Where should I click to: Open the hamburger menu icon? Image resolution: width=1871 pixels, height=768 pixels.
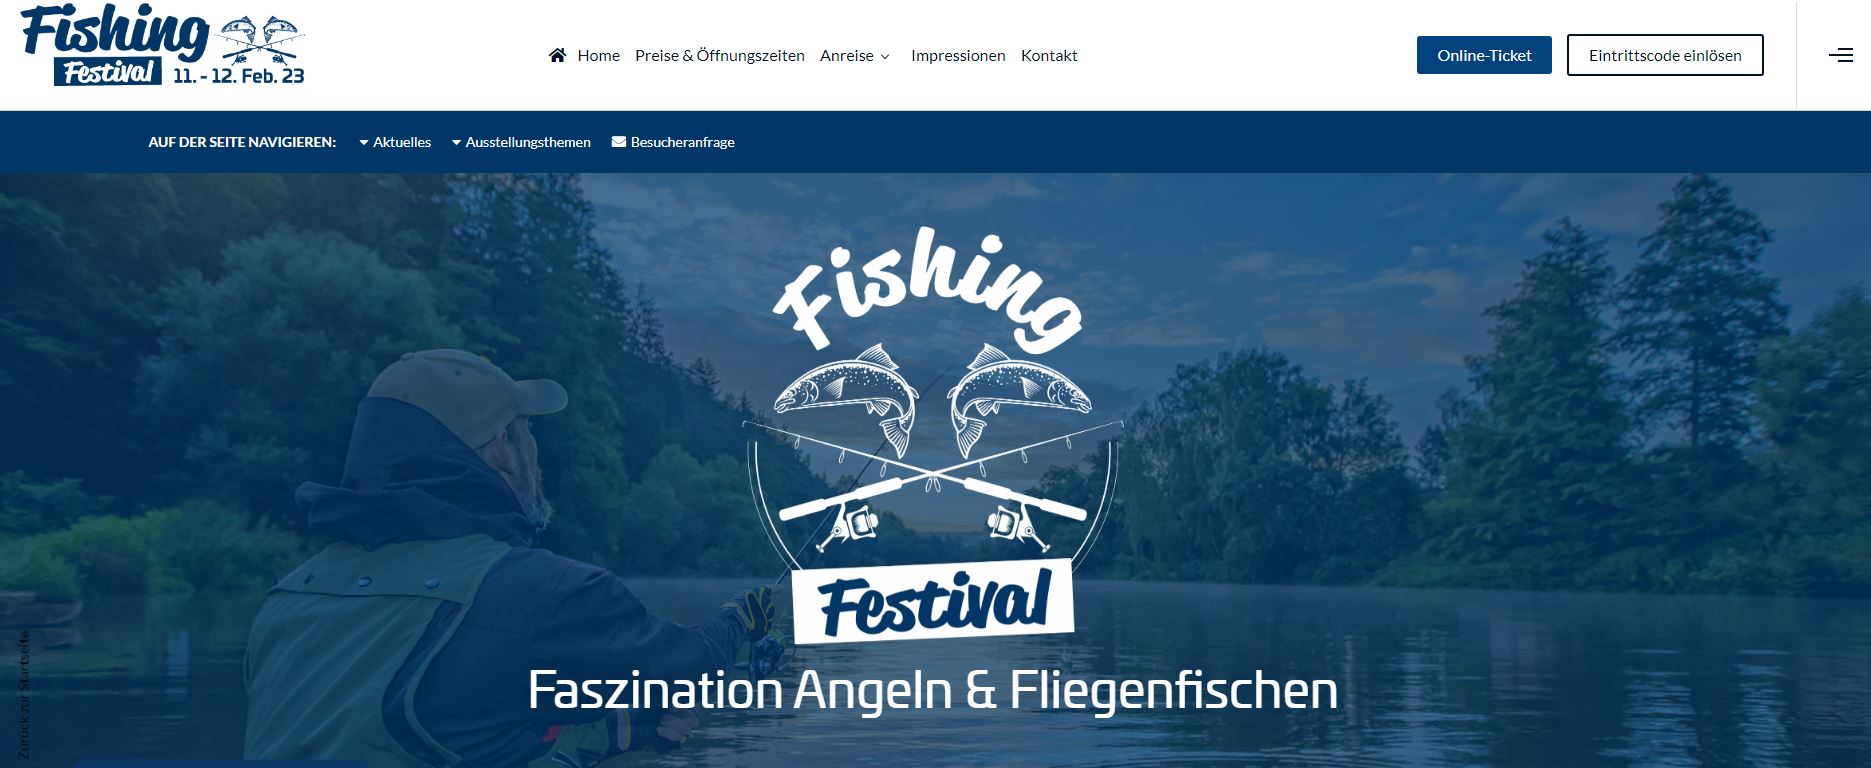pos(1841,55)
